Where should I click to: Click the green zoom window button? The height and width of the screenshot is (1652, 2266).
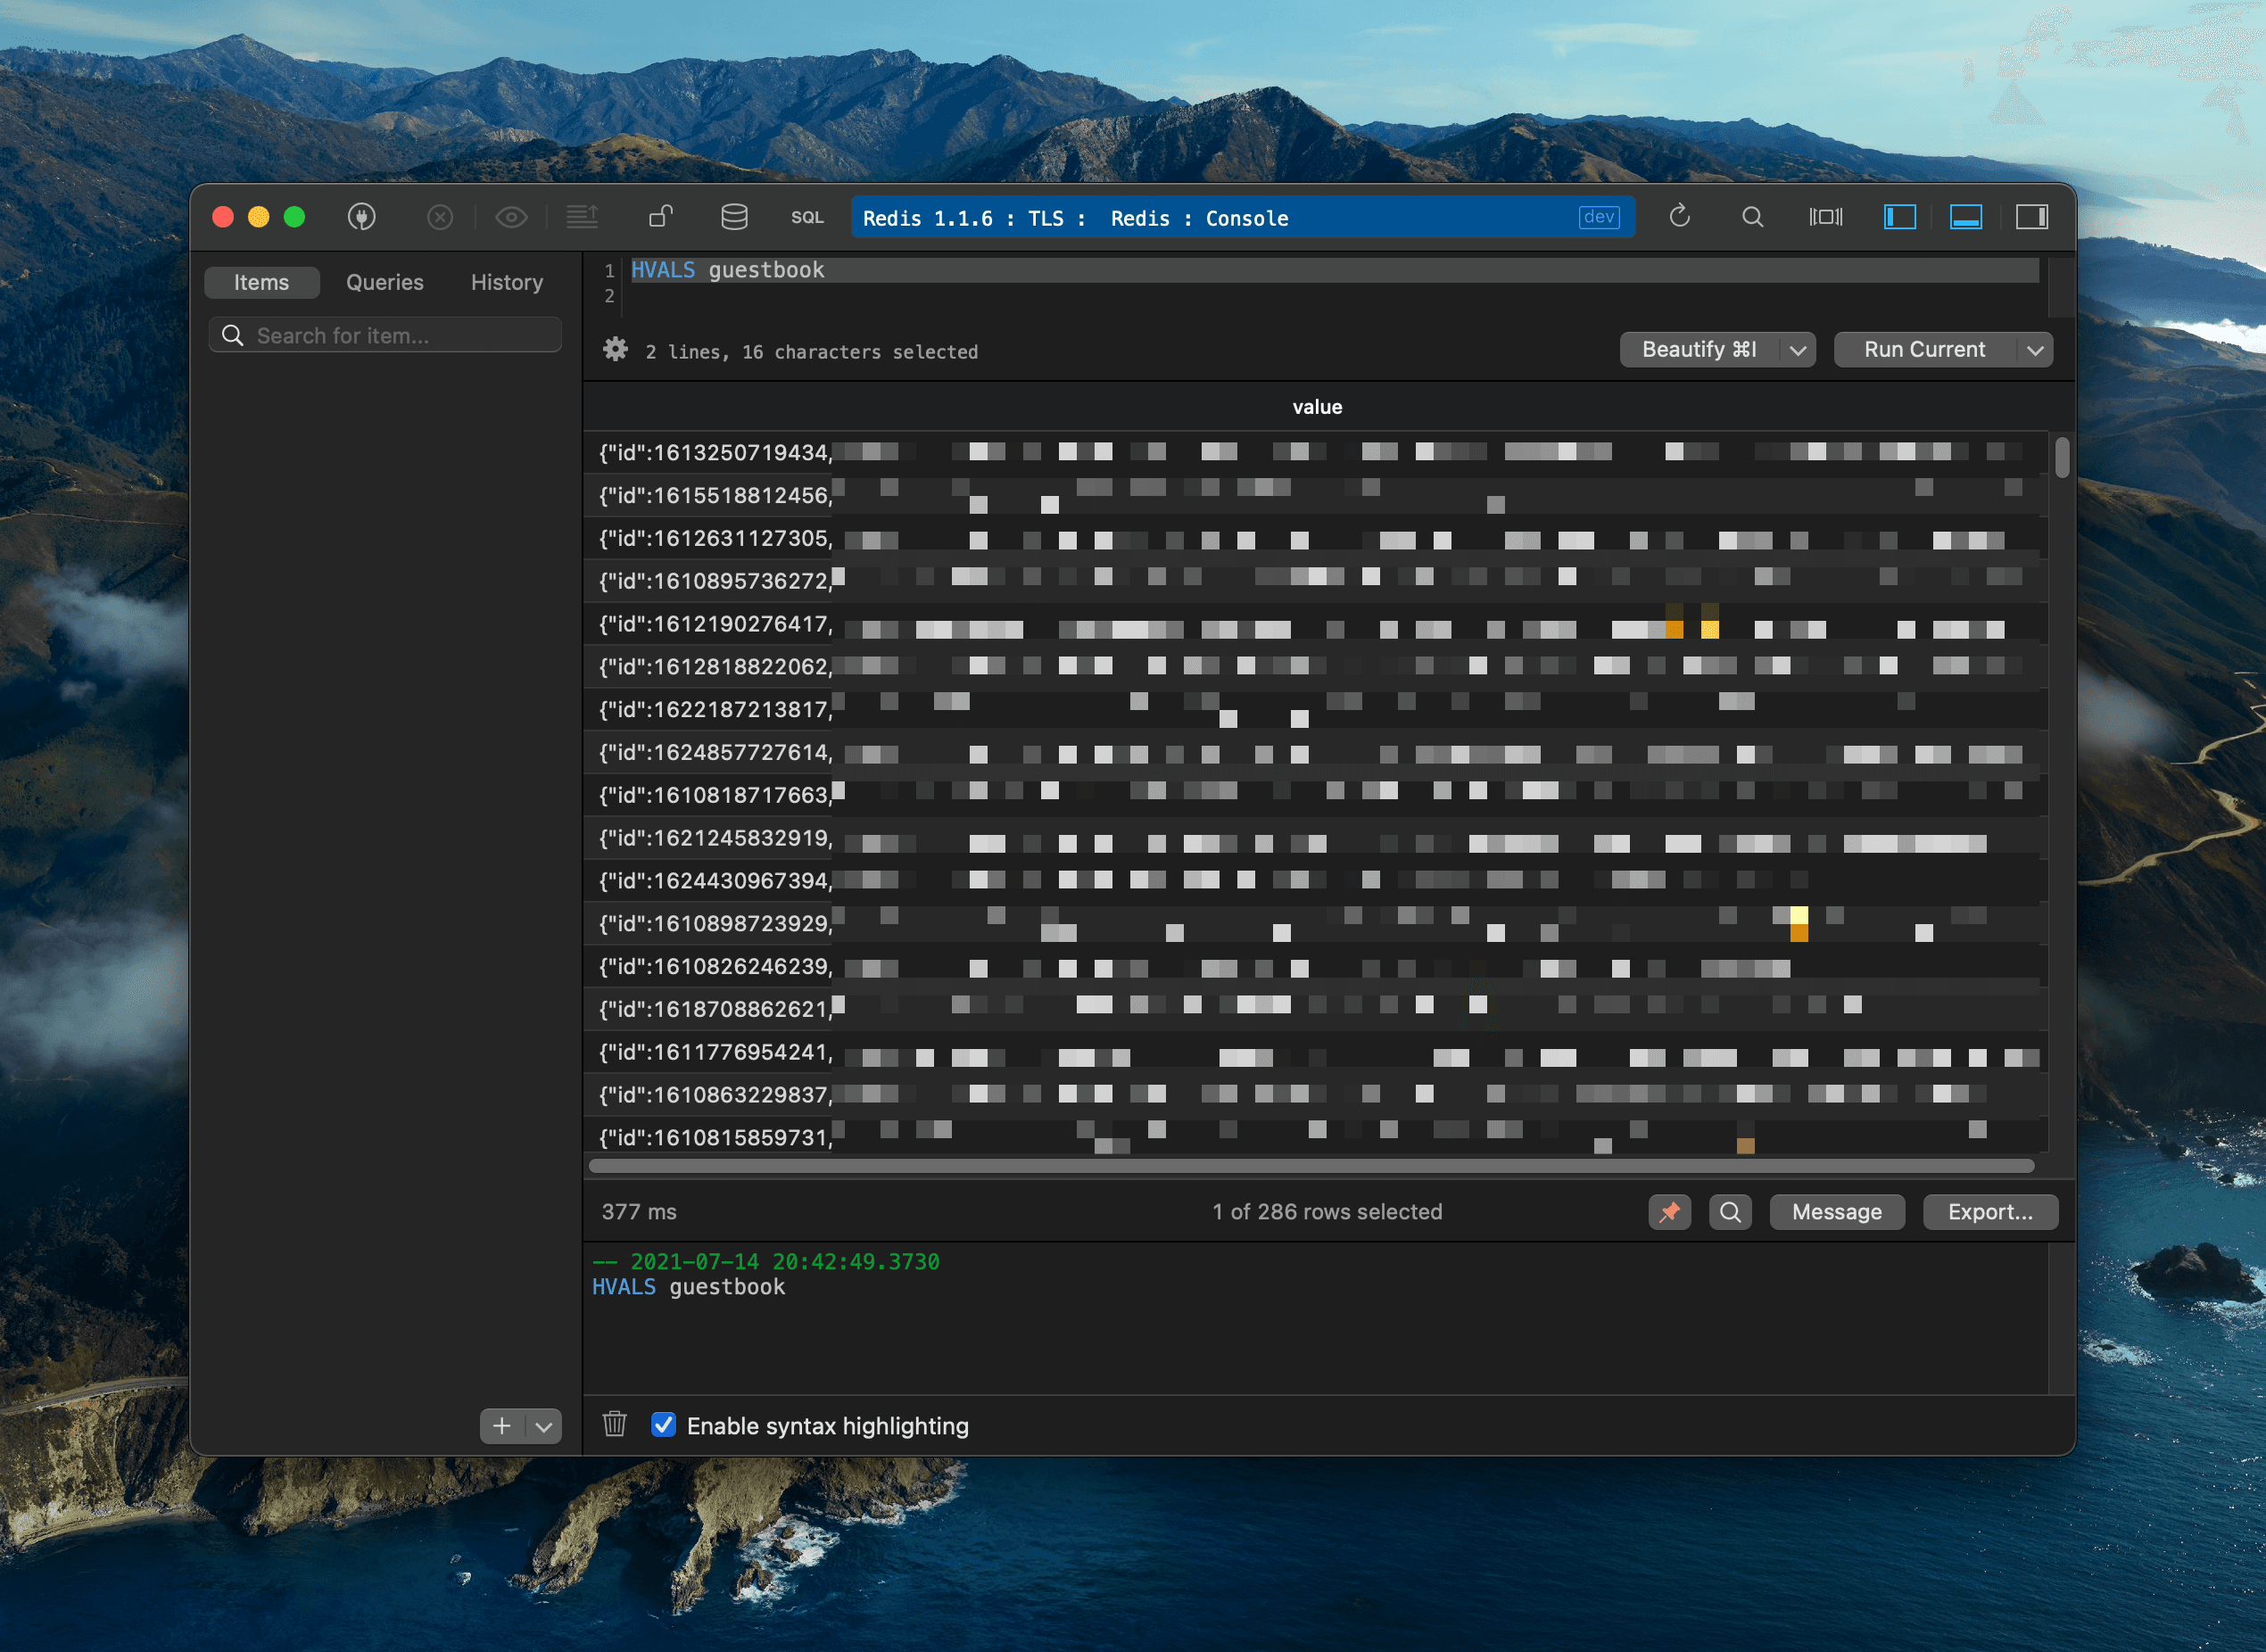click(x=294, y=217)
